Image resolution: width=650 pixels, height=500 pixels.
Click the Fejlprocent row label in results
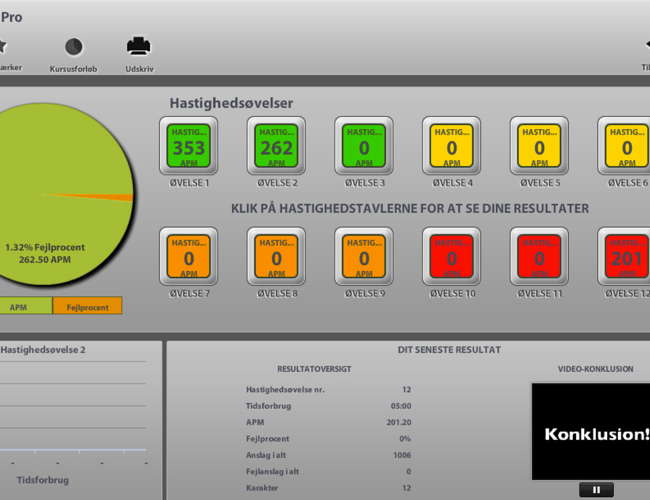coord(267,439)
